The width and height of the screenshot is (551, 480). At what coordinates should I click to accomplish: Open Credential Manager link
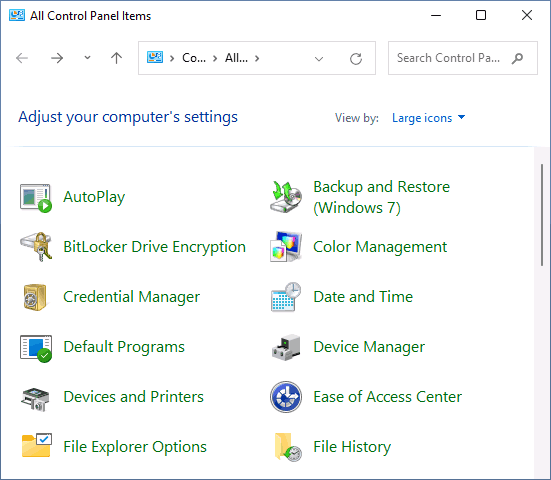pyautogui.click(x=131, y=297)
